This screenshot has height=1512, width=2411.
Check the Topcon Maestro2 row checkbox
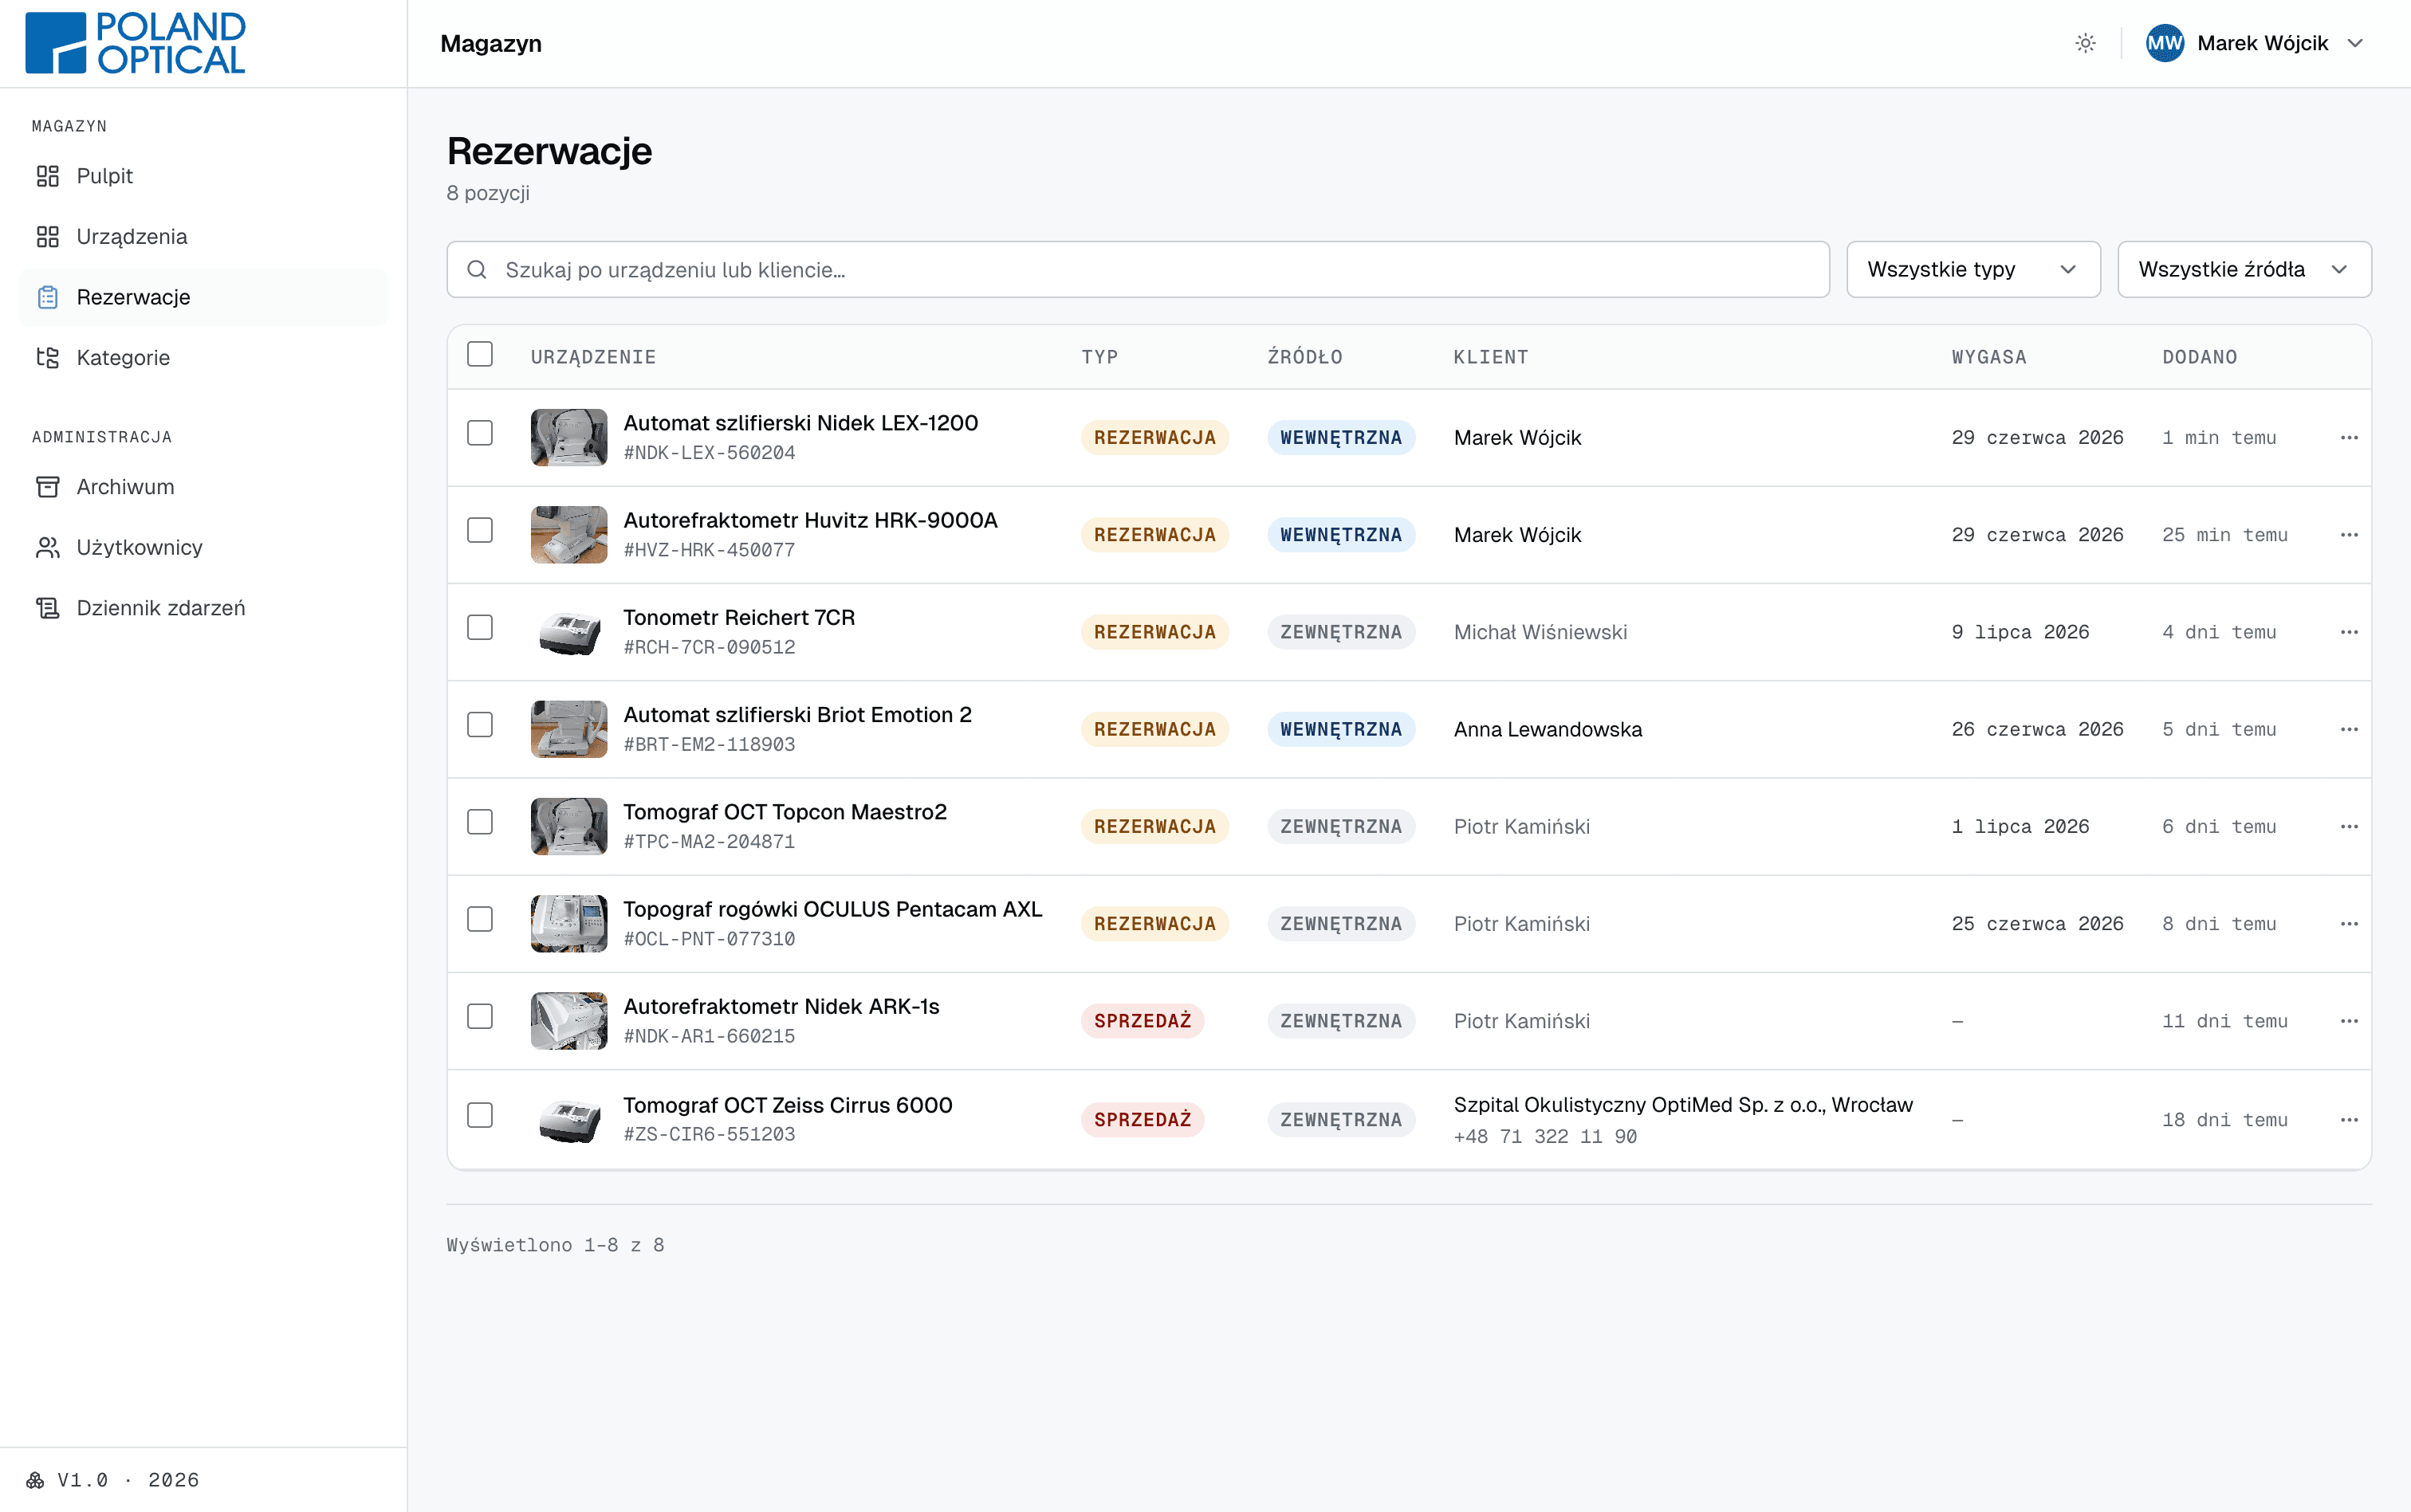click(480, 822)
